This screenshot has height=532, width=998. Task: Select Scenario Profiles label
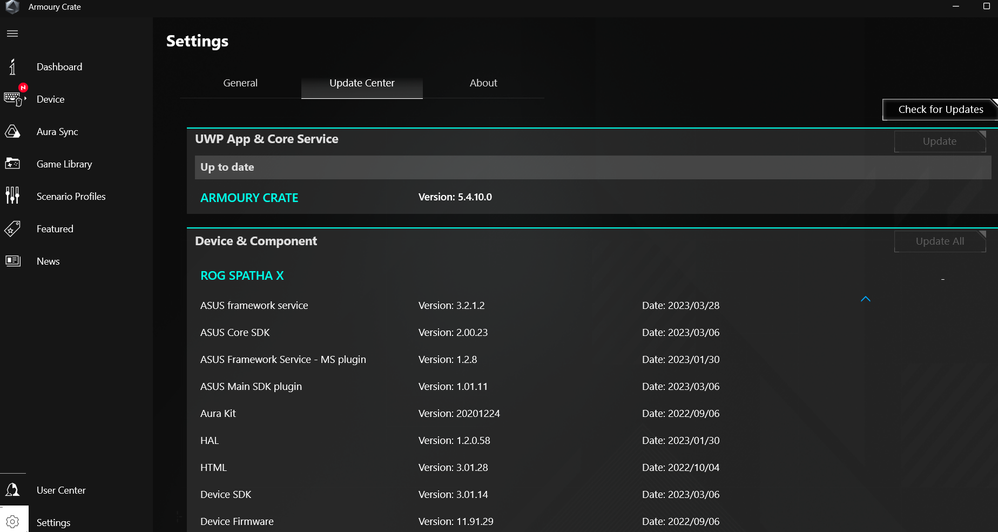(71, 197)
